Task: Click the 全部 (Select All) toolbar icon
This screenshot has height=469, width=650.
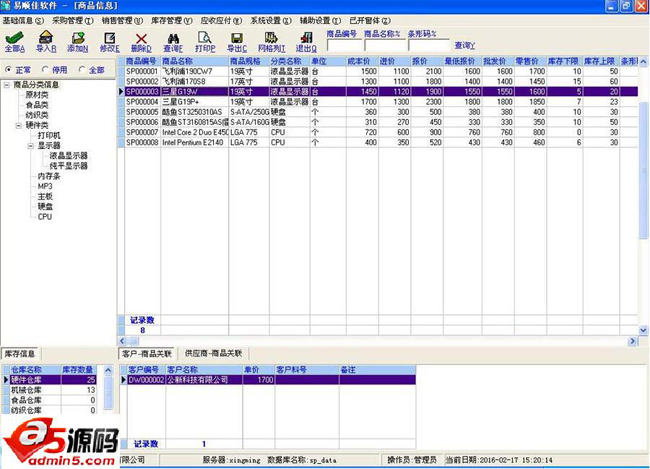Action: point(15,41)
